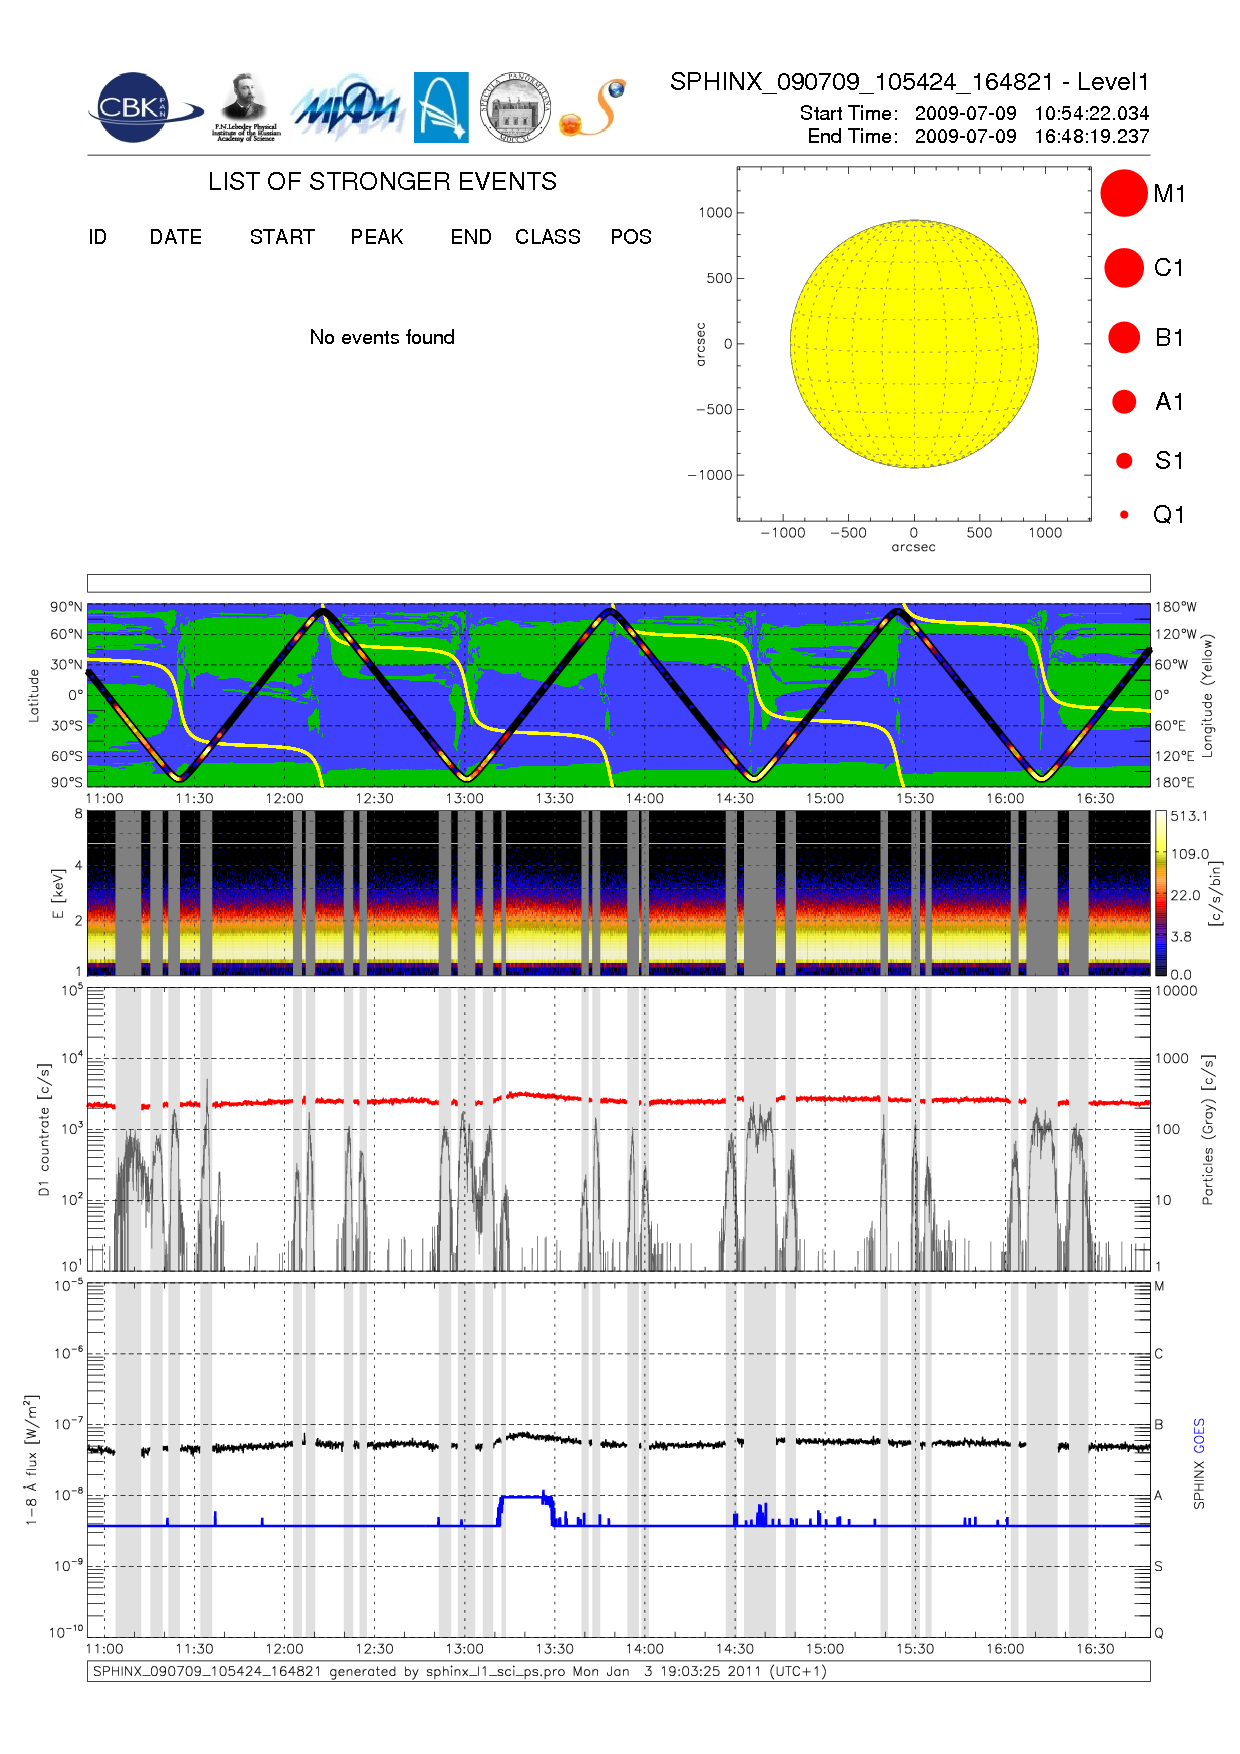Click the 'No events found' text
This screenshot has width=1240, height=1754.
click(382, 337)
